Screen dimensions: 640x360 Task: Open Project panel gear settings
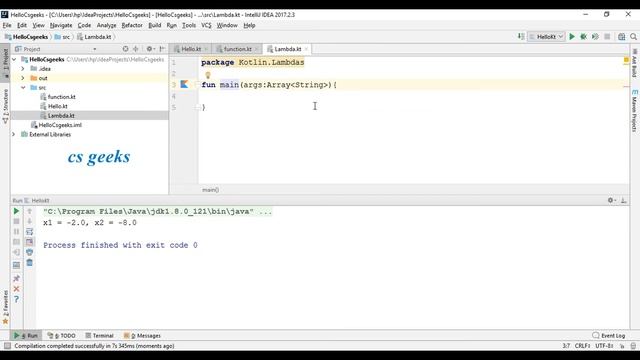click(150, 49)
